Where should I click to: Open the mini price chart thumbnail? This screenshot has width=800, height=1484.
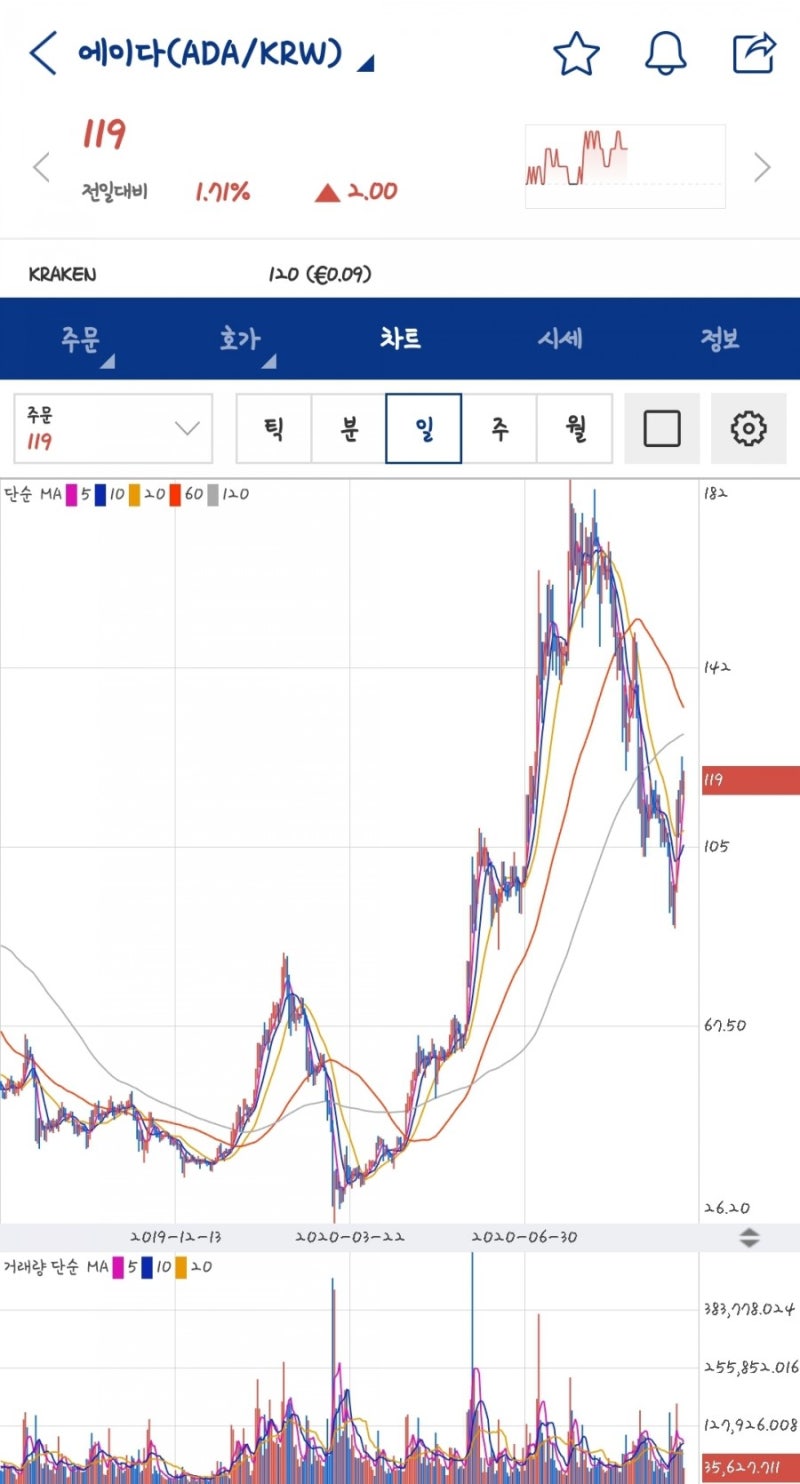coord(626,166)
